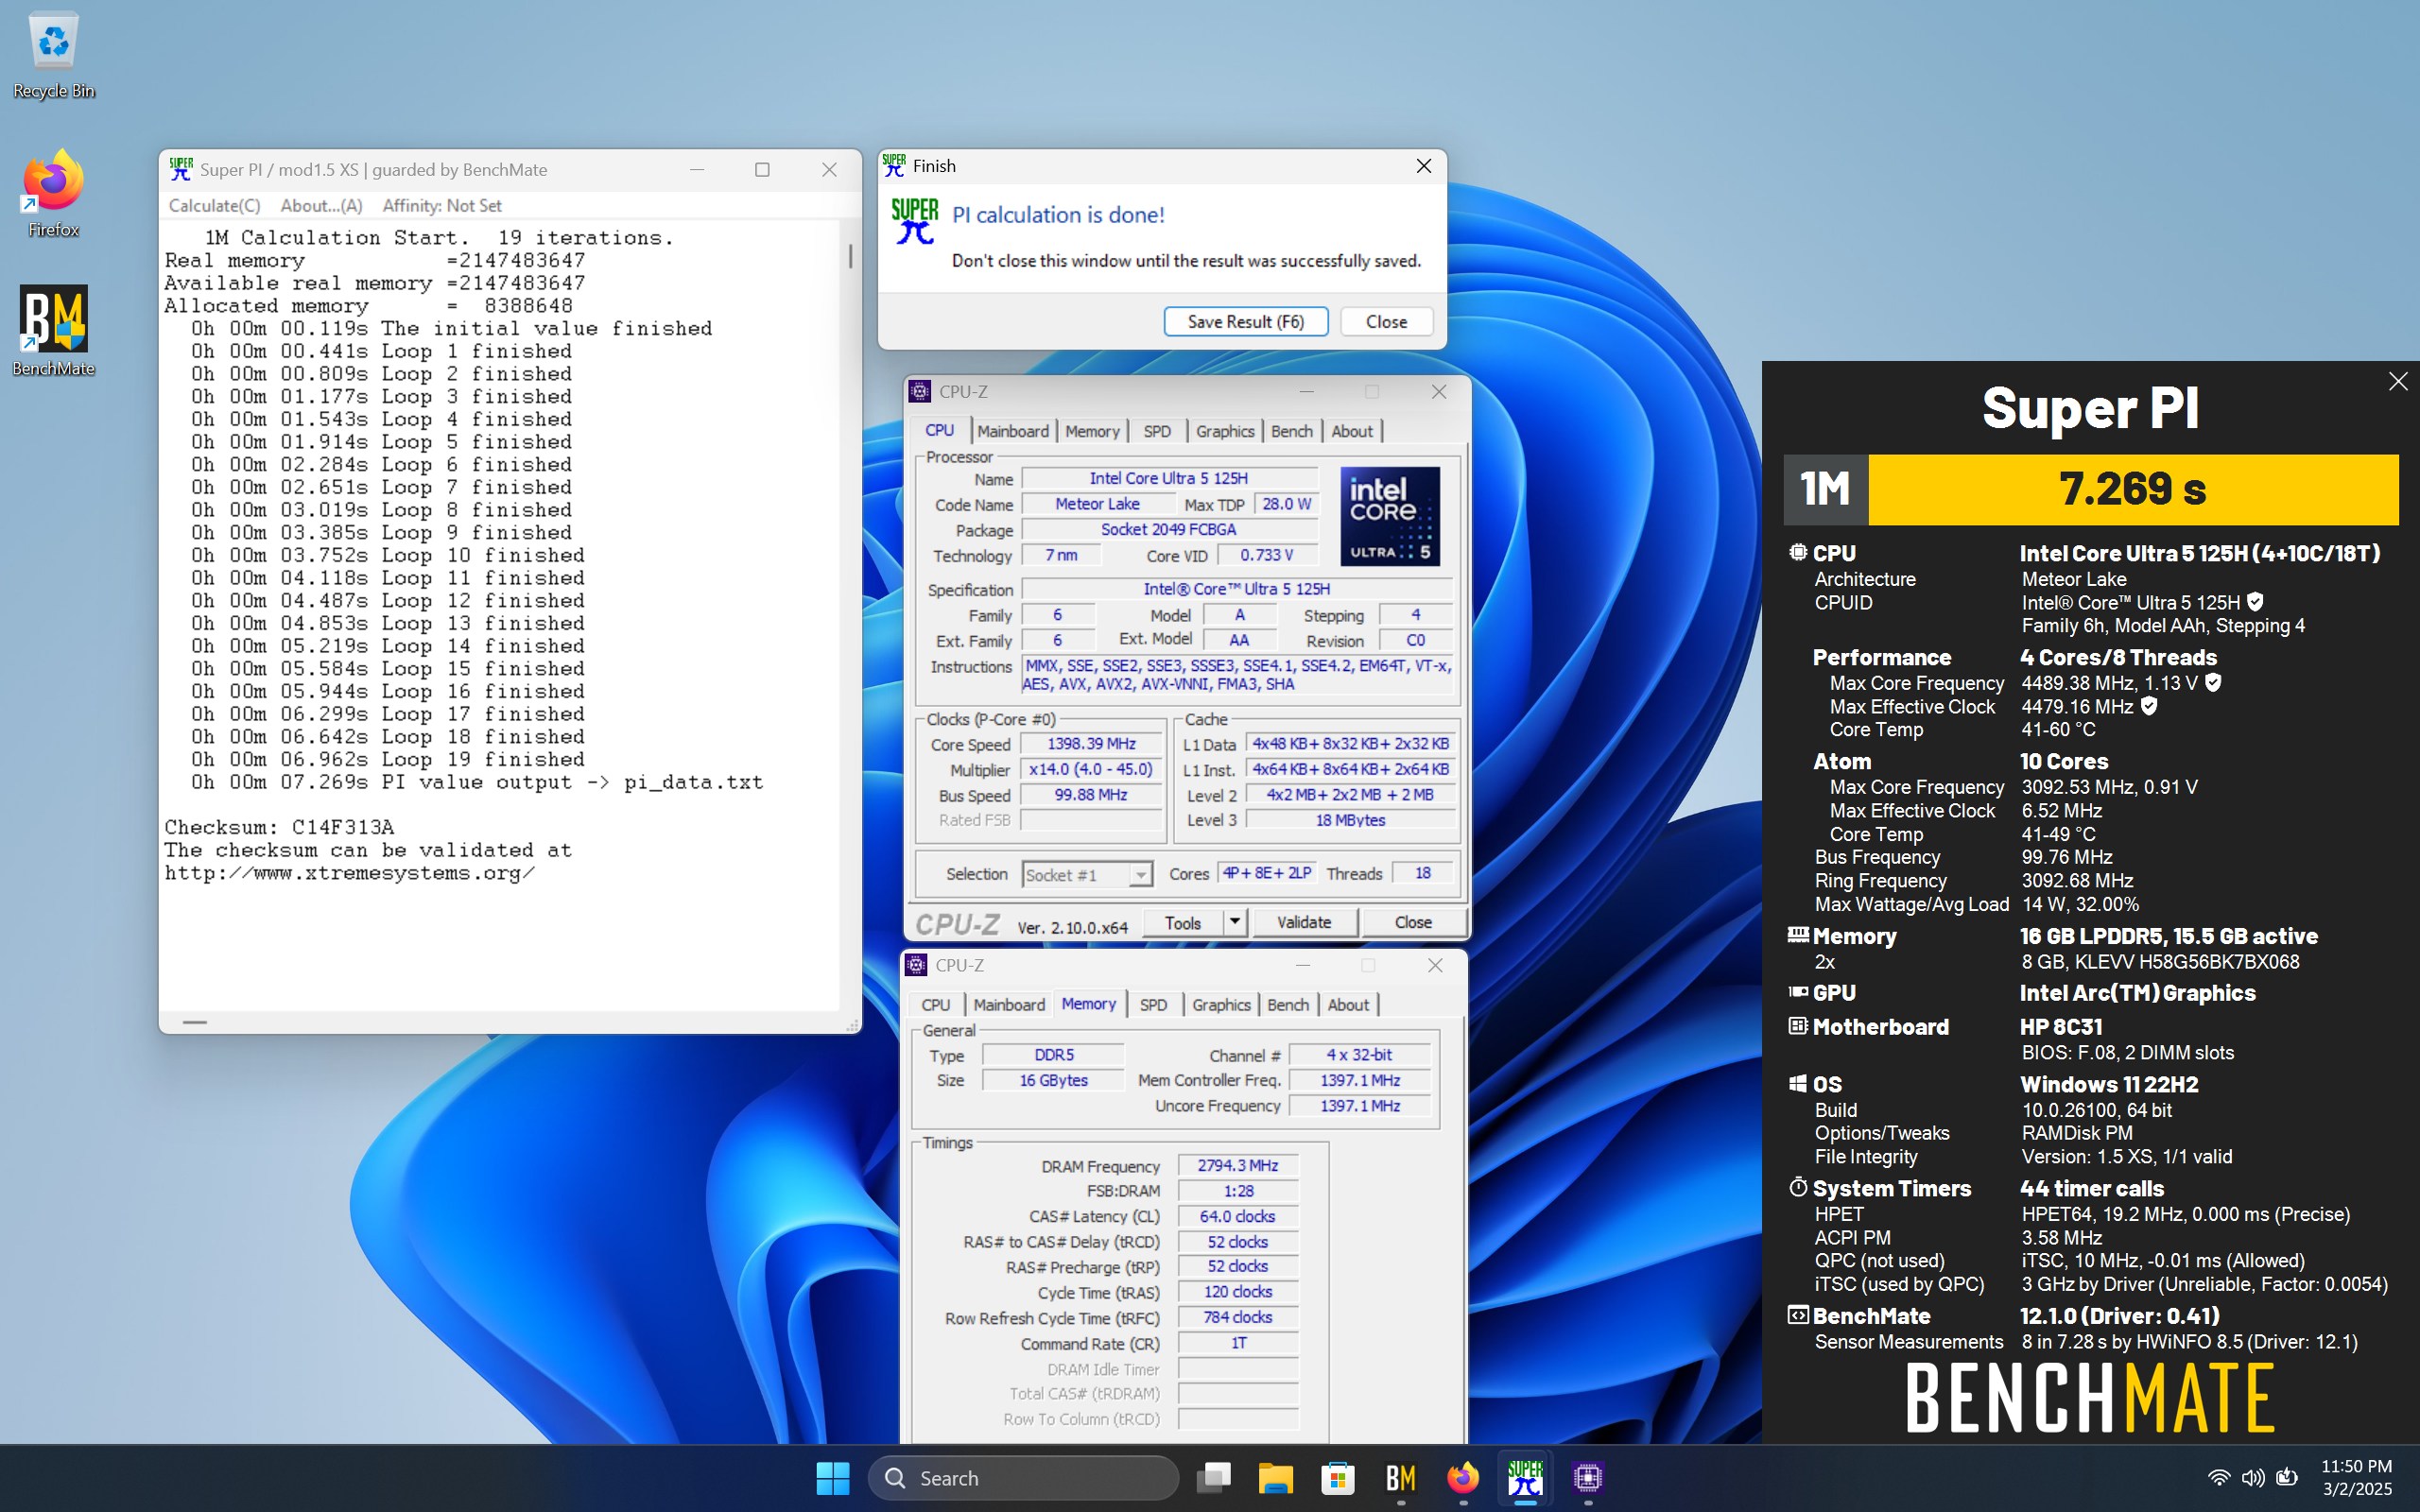Open the Wi-Fi network tray icon
This screenshot has height=1512, width=2420.
point(2219,1478)
